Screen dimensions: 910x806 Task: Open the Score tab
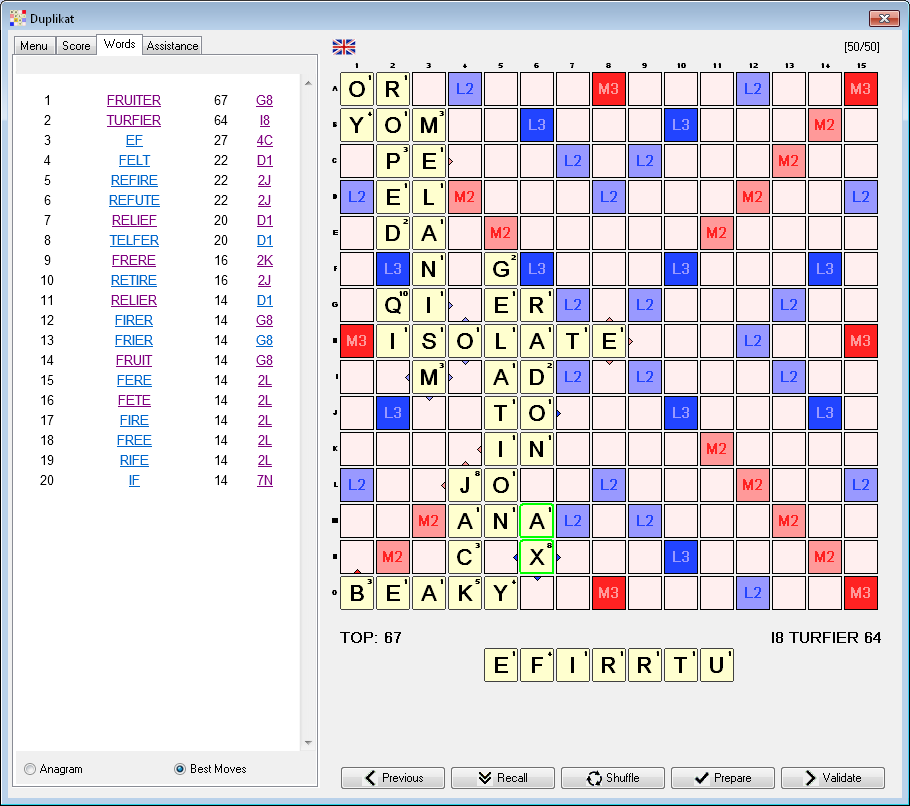(76, 46)
